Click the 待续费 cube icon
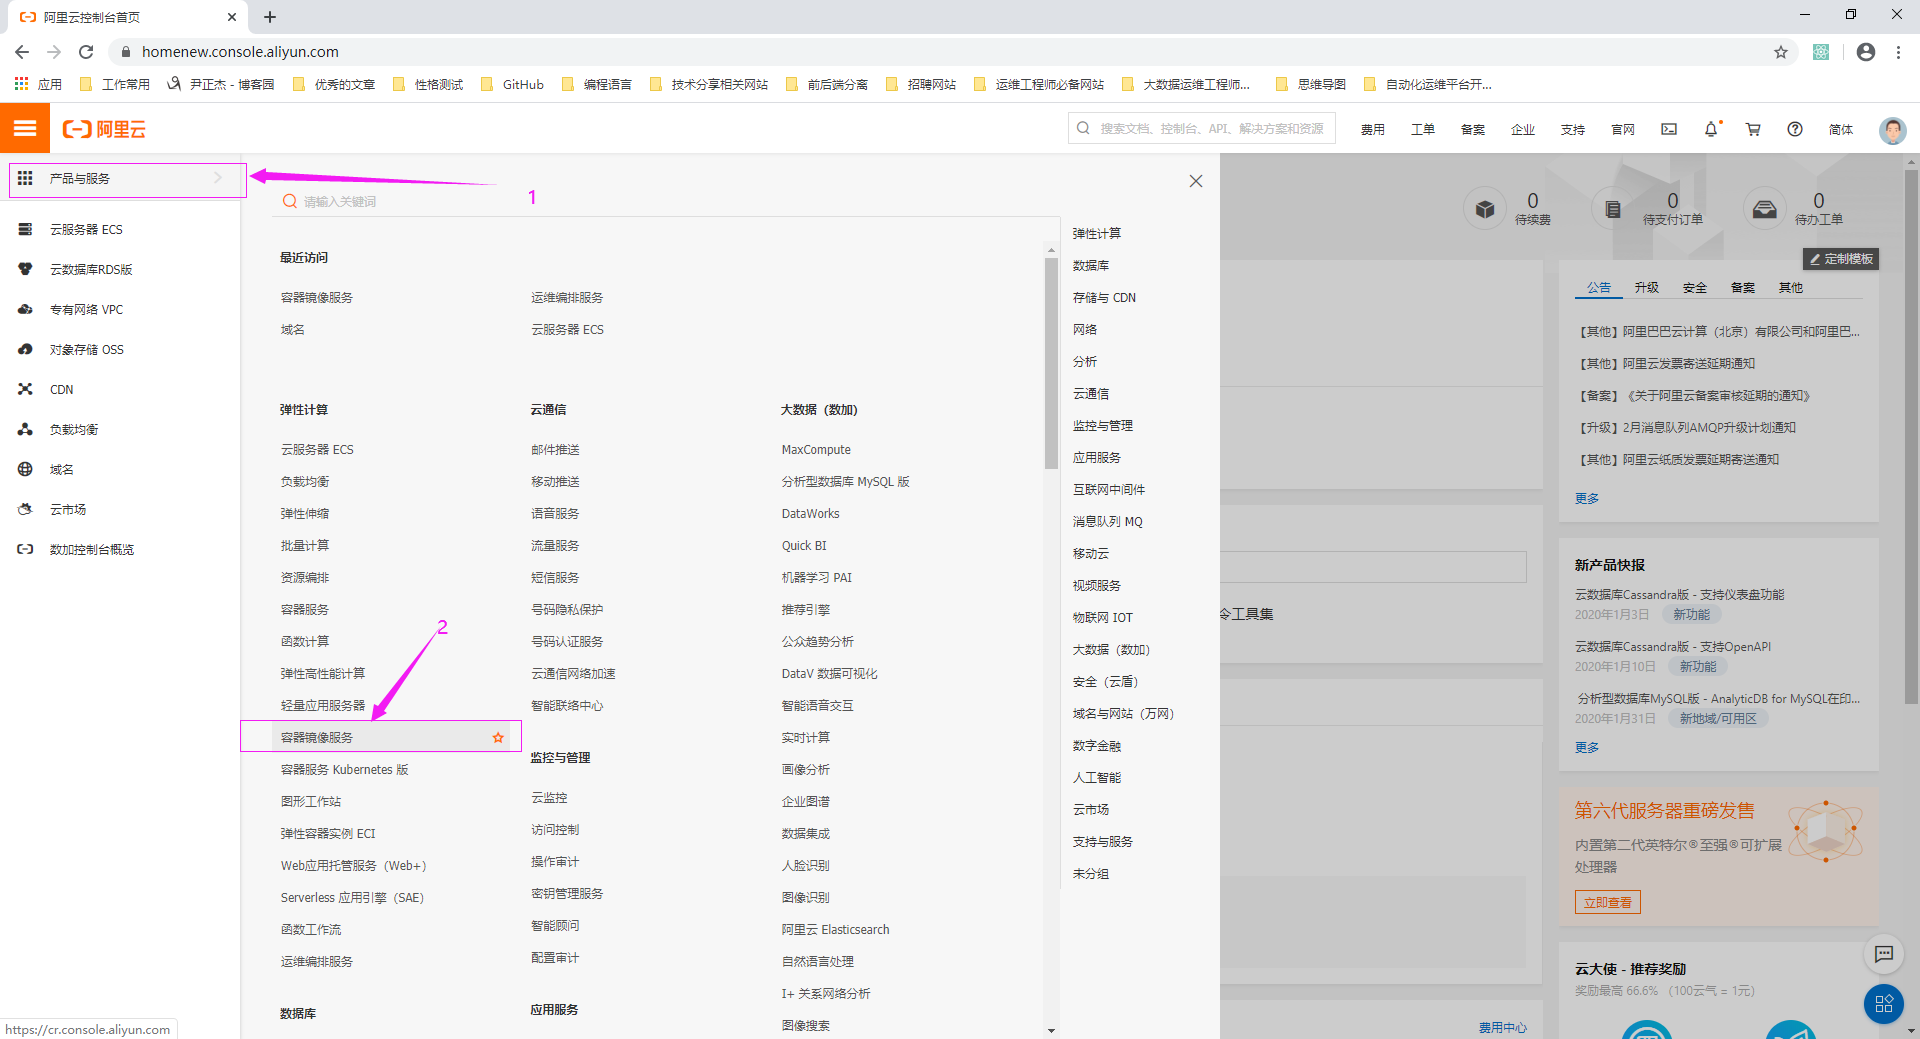The image size is (1920, 1039). point(1485,209)
